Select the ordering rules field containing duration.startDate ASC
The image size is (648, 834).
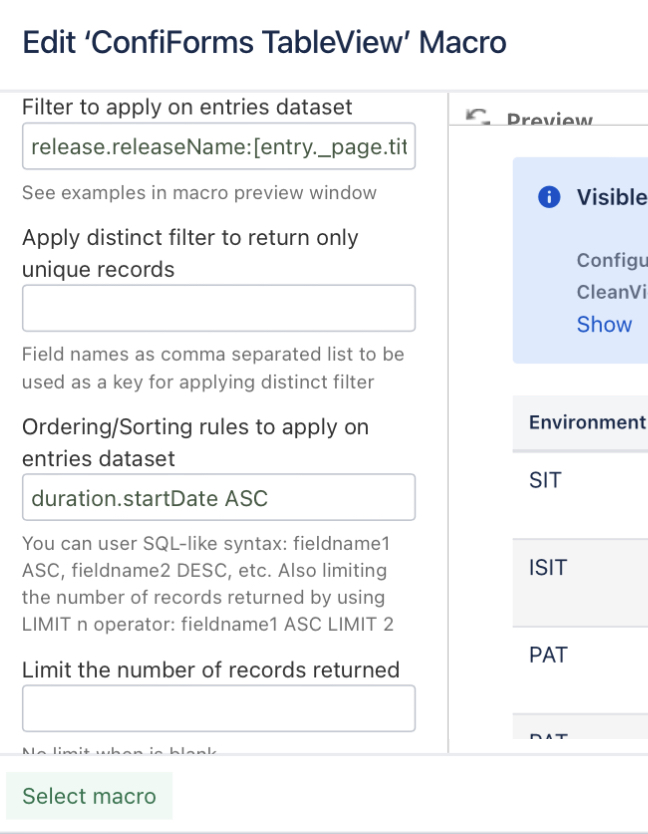click(x=218, y=496)
